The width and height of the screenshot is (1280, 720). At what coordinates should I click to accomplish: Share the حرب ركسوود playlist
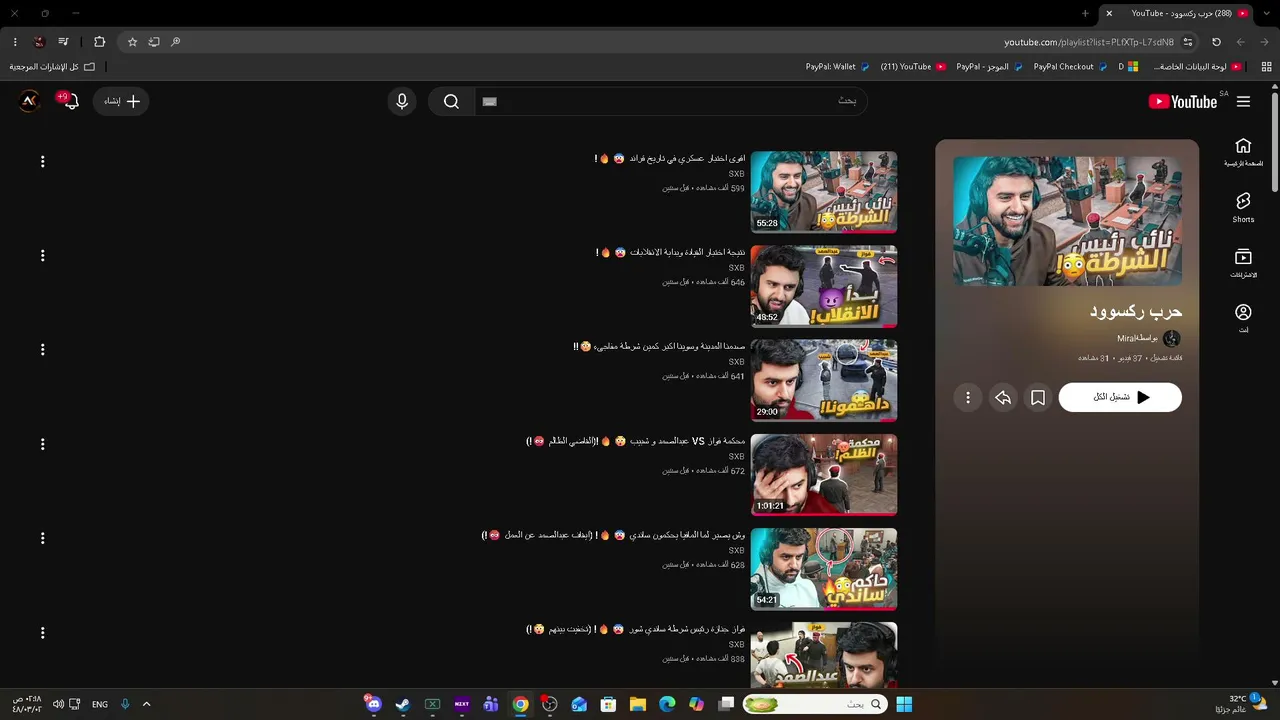click(x=1003, y=398)
